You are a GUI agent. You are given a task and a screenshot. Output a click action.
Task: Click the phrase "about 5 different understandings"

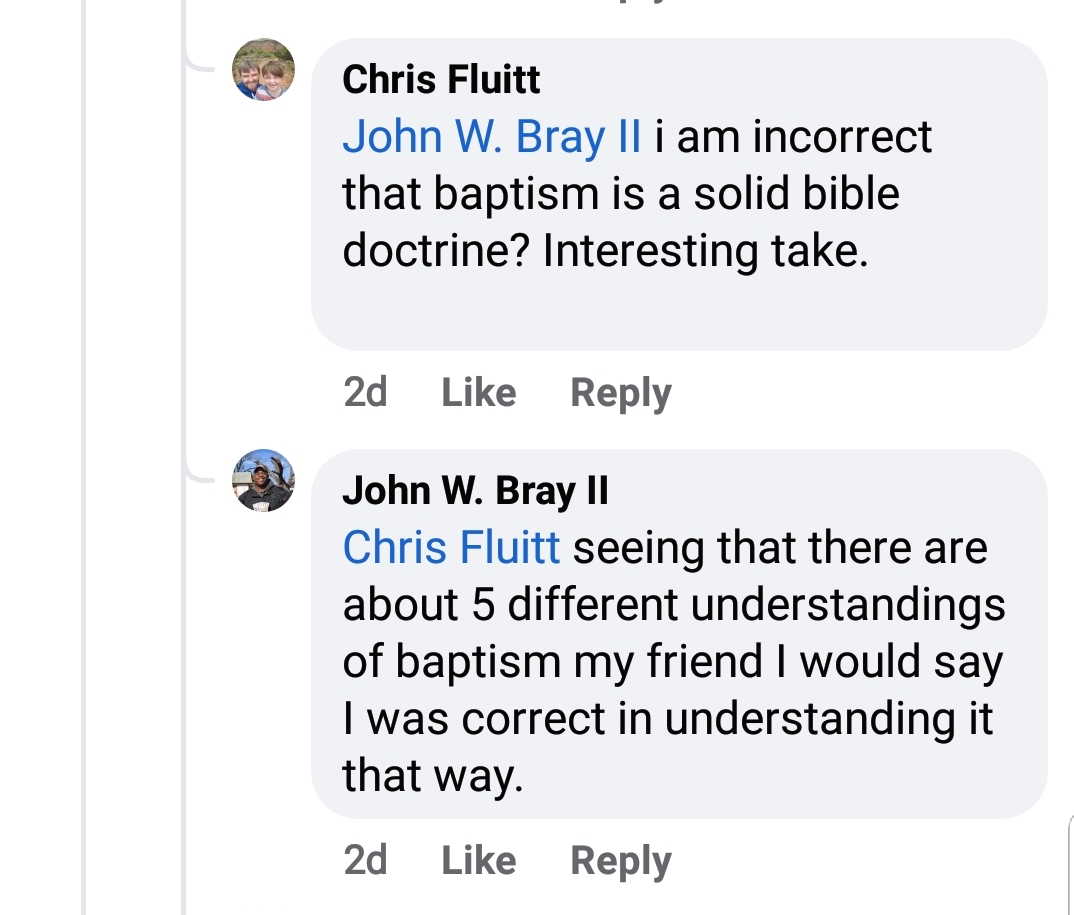coord(673,605)
